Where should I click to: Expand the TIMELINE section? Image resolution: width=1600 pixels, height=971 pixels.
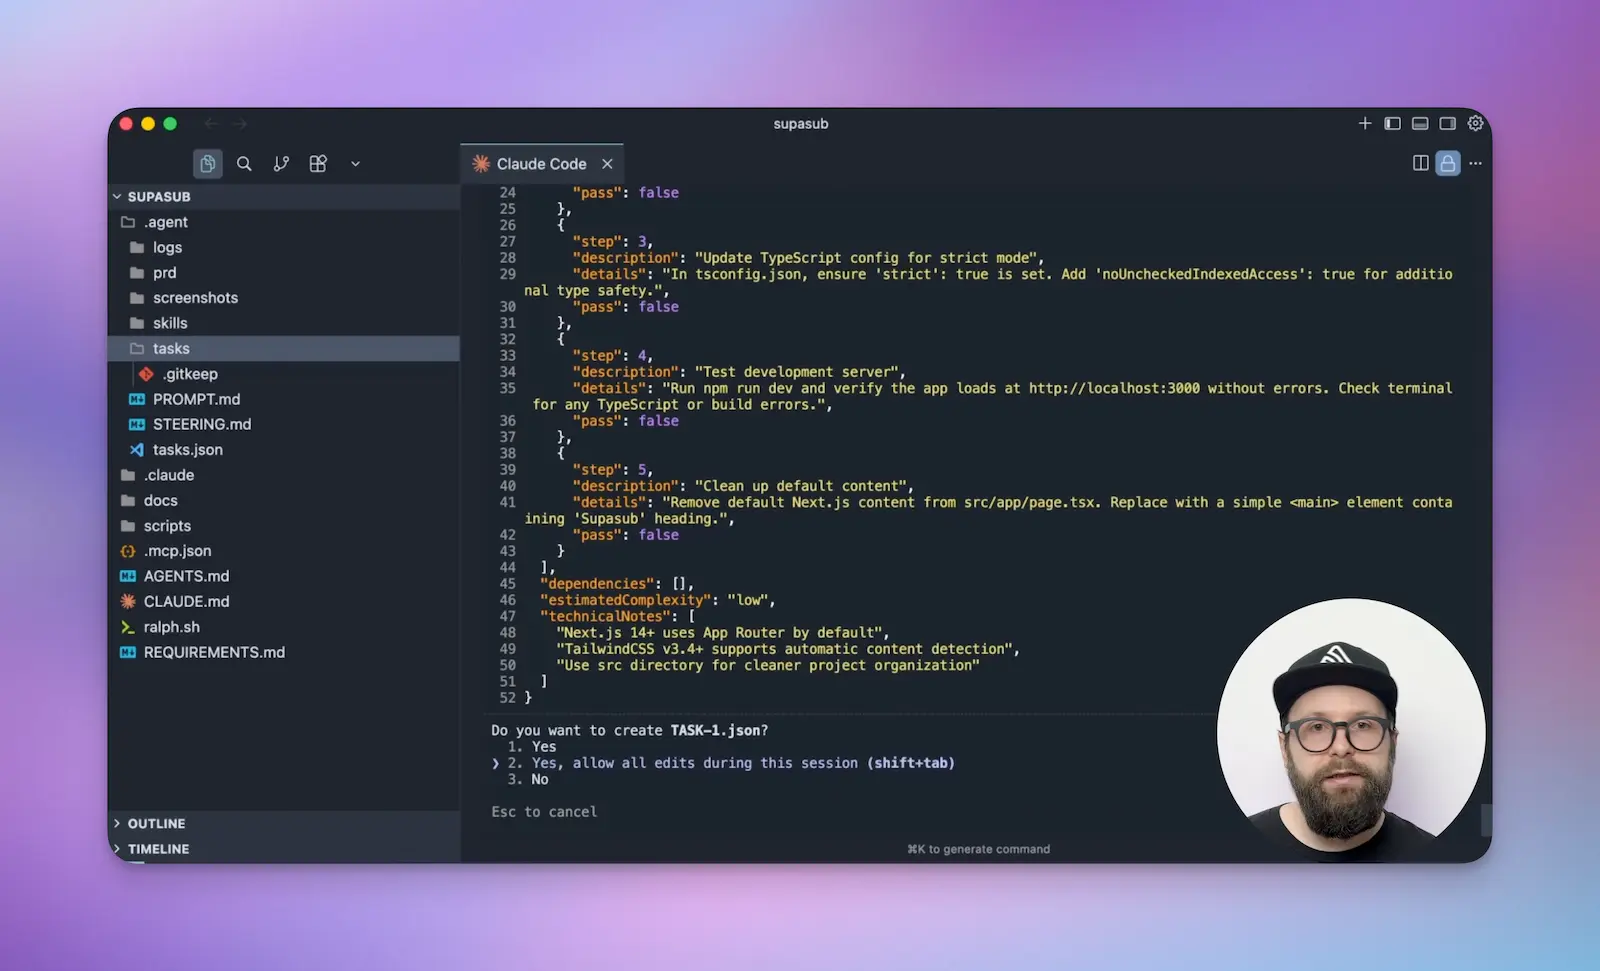tap(158, 848)
